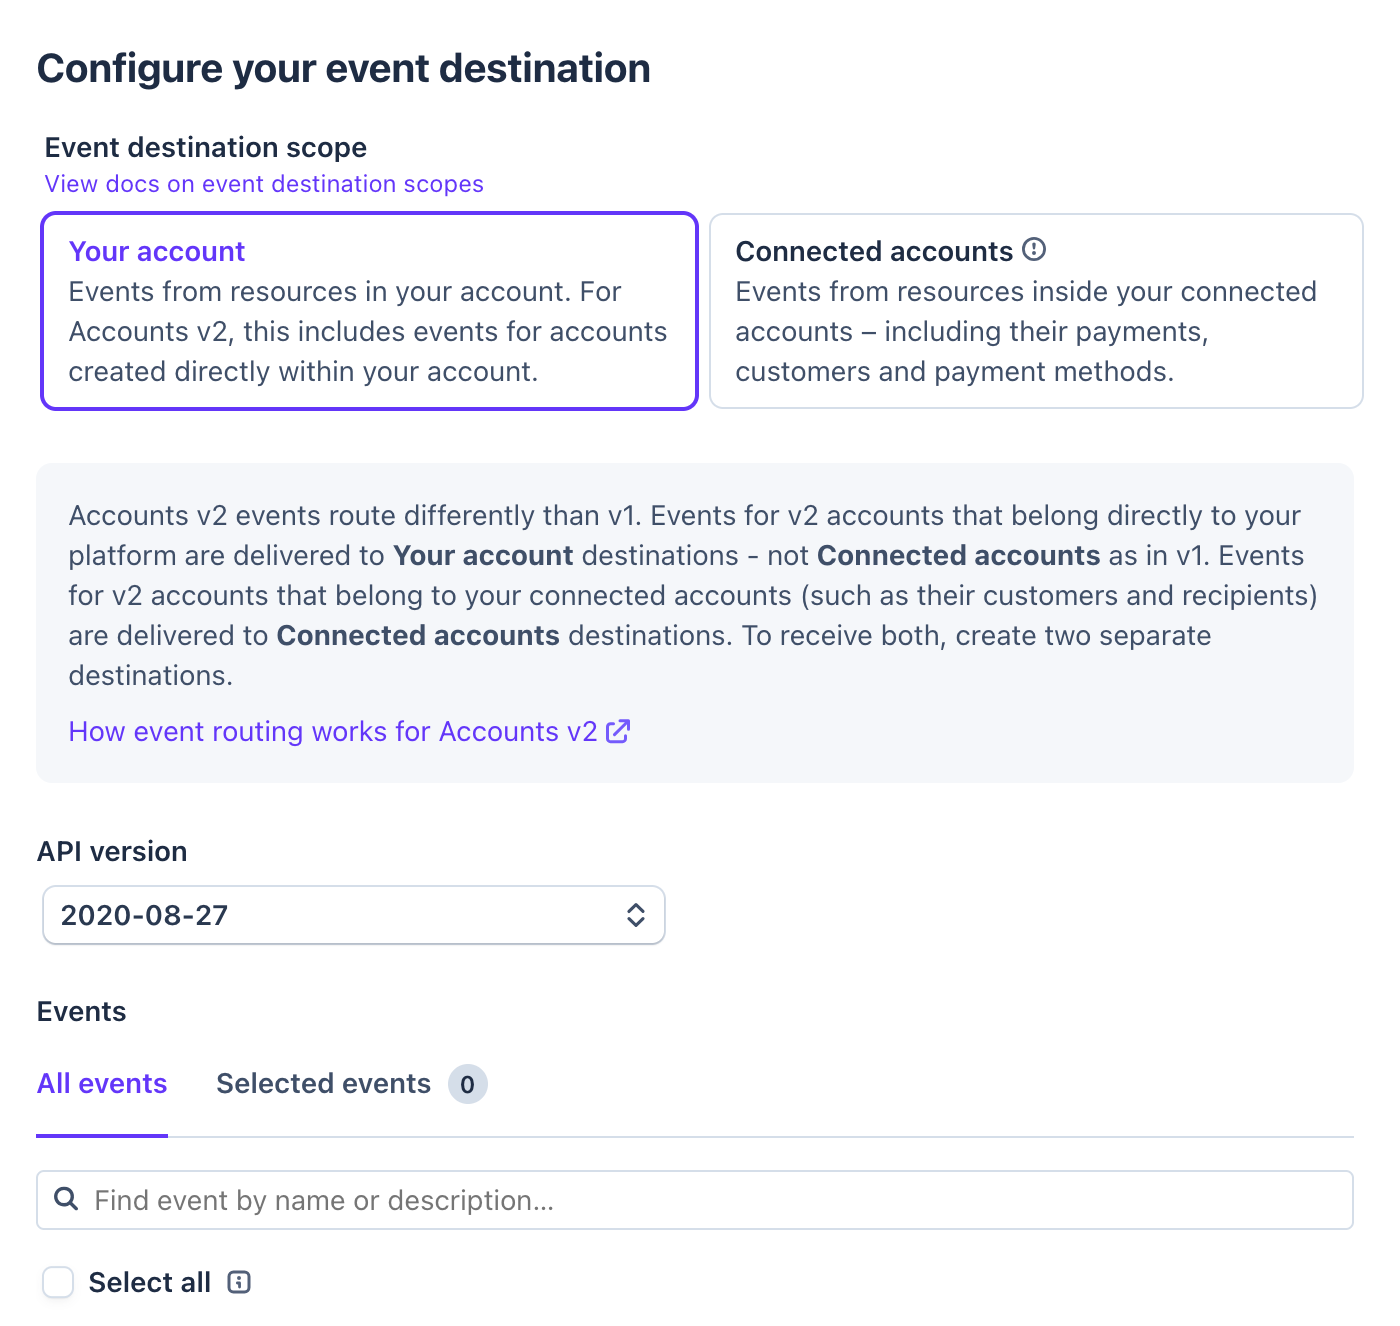1400x1326 pixels.
Task: Switch to the Selected events tab
Action: pos(352,1084)
